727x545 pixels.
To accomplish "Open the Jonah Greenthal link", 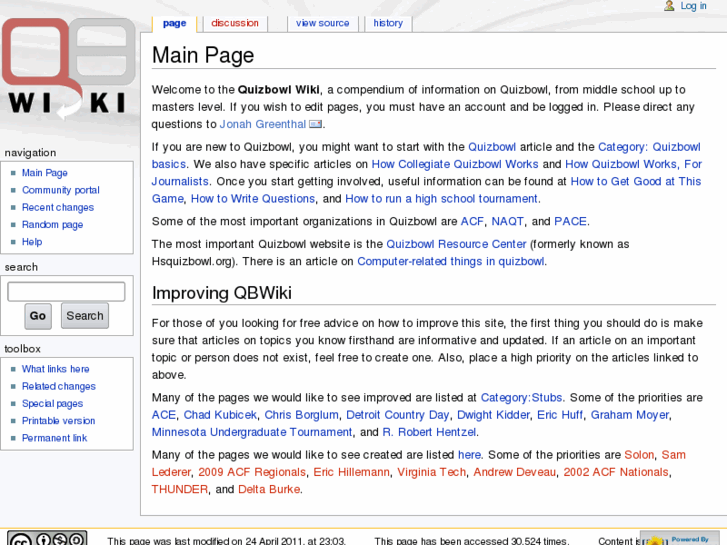I will 262,124.
